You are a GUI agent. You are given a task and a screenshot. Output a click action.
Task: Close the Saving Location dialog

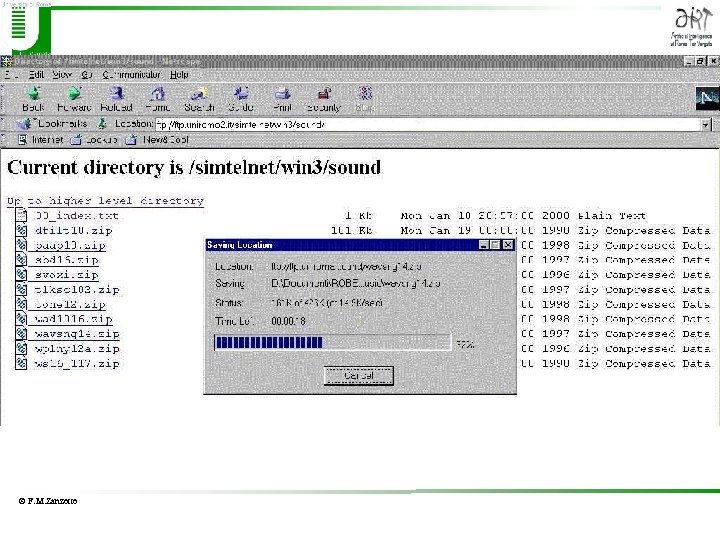click(507, 245)
